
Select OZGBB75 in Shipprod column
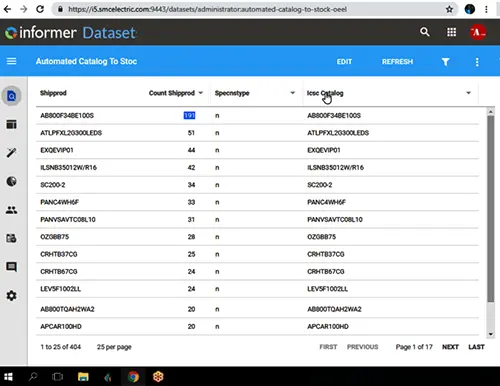55,237
